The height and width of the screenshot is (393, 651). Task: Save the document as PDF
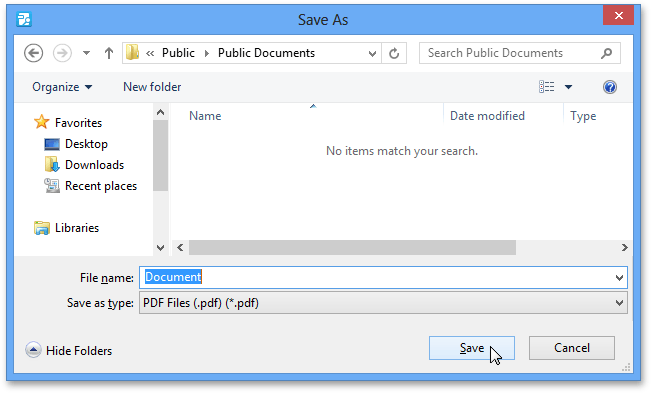pyautogui.click(x=472, y=348)
